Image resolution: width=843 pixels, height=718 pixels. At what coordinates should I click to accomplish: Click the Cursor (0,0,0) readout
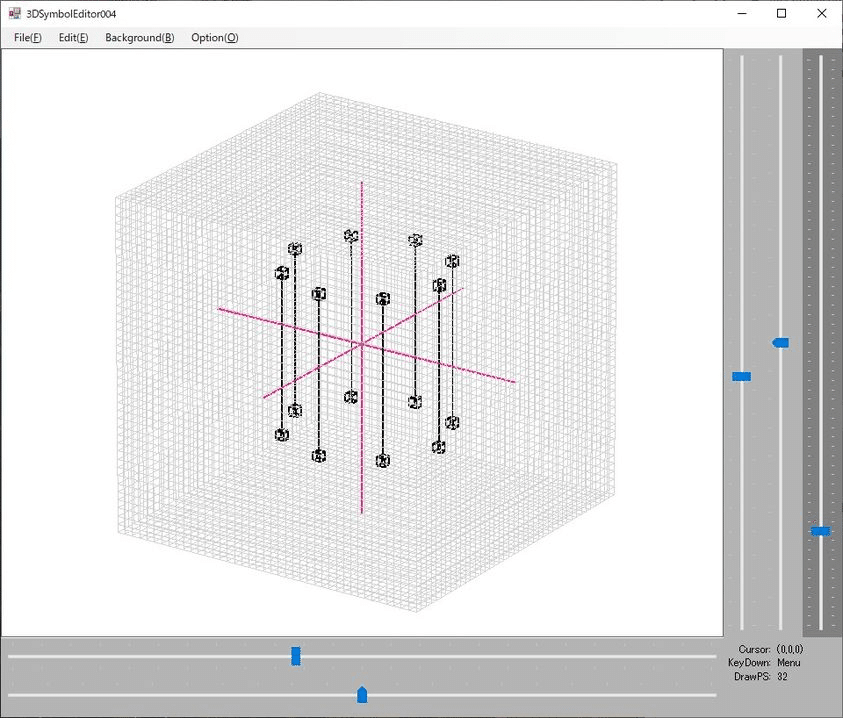click(770, 649)
